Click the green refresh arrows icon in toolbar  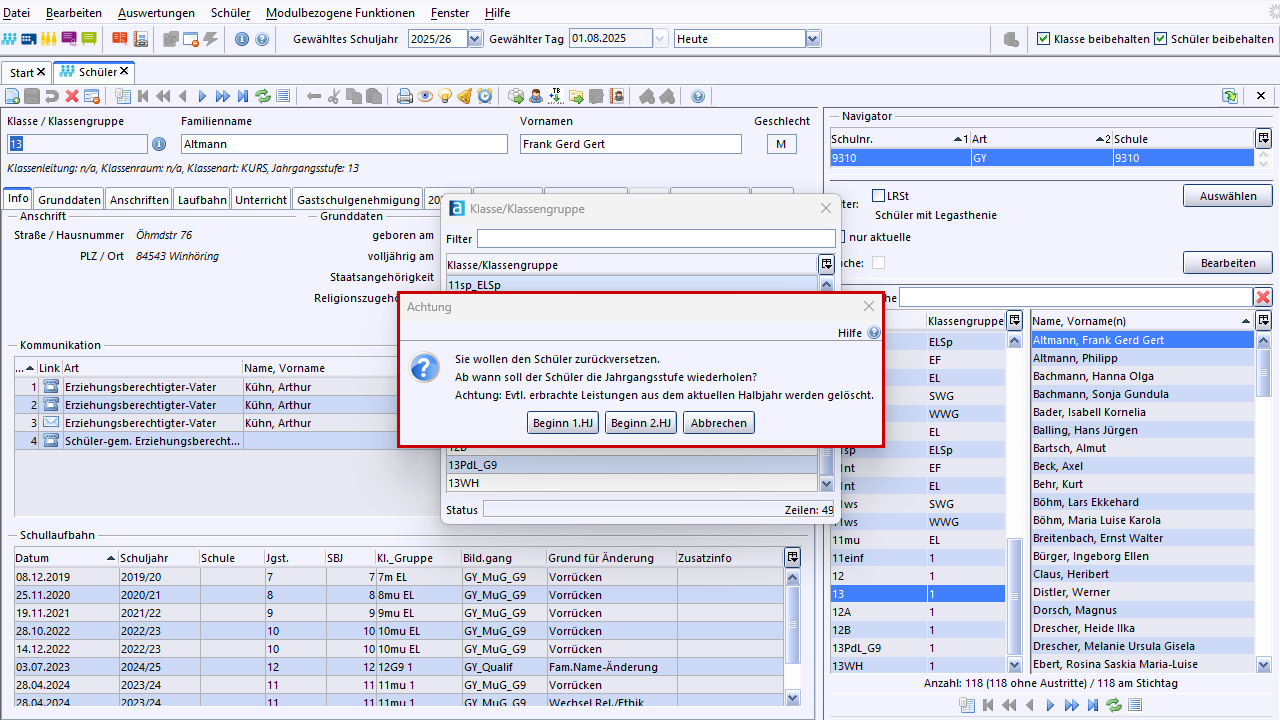pyautogui.click(x=263, y=96)
